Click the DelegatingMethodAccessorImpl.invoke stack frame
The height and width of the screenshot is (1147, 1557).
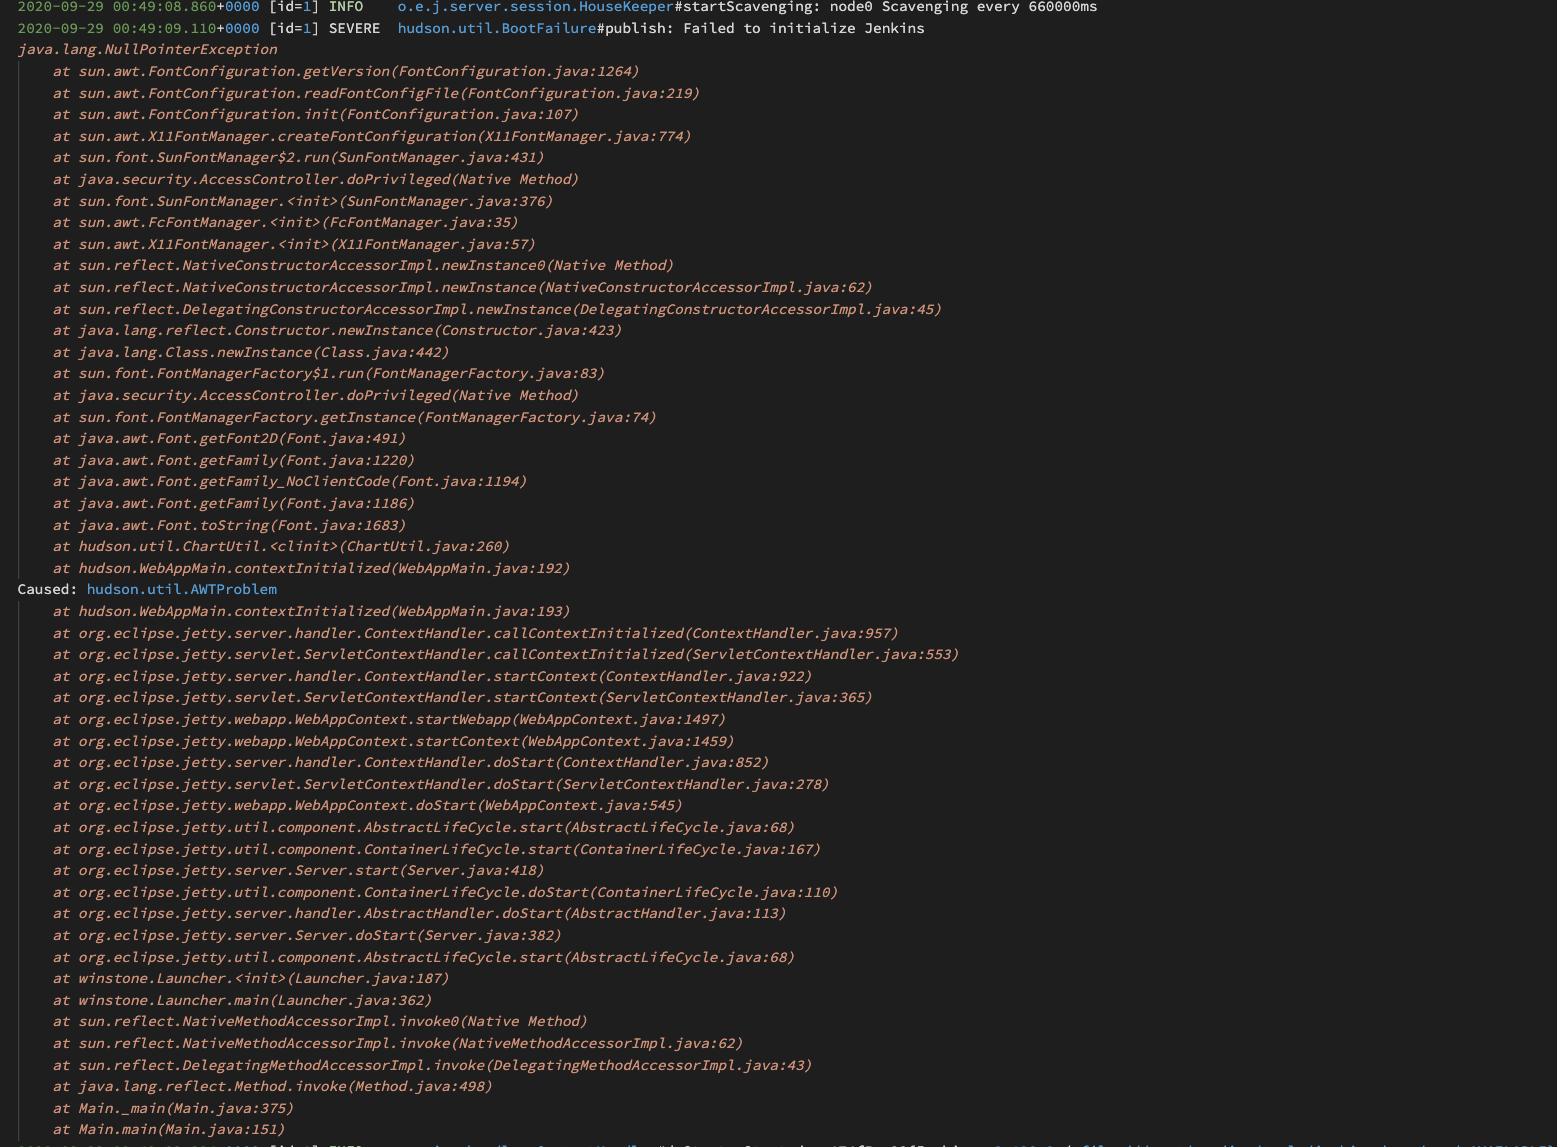(433, 1065)
